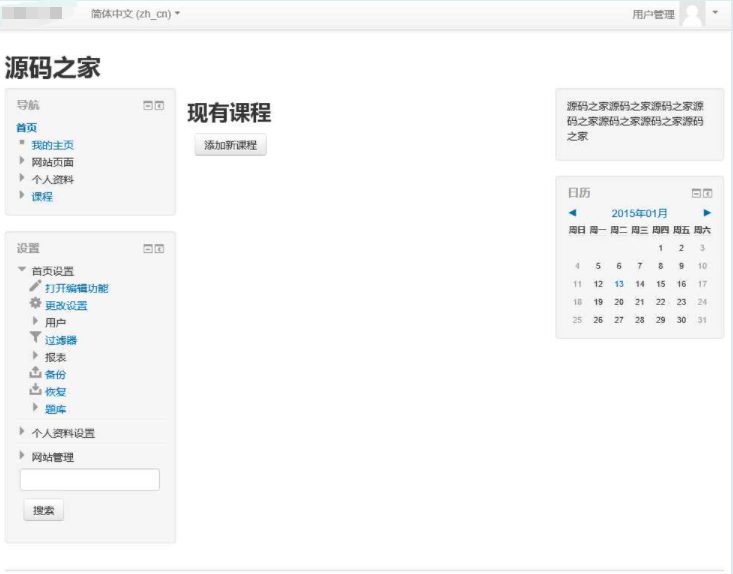The width and height of the screenshot is (733, 574).
Task: Open the 首页 navigation link
Action: pyautogui.click(x=27, y=128)
